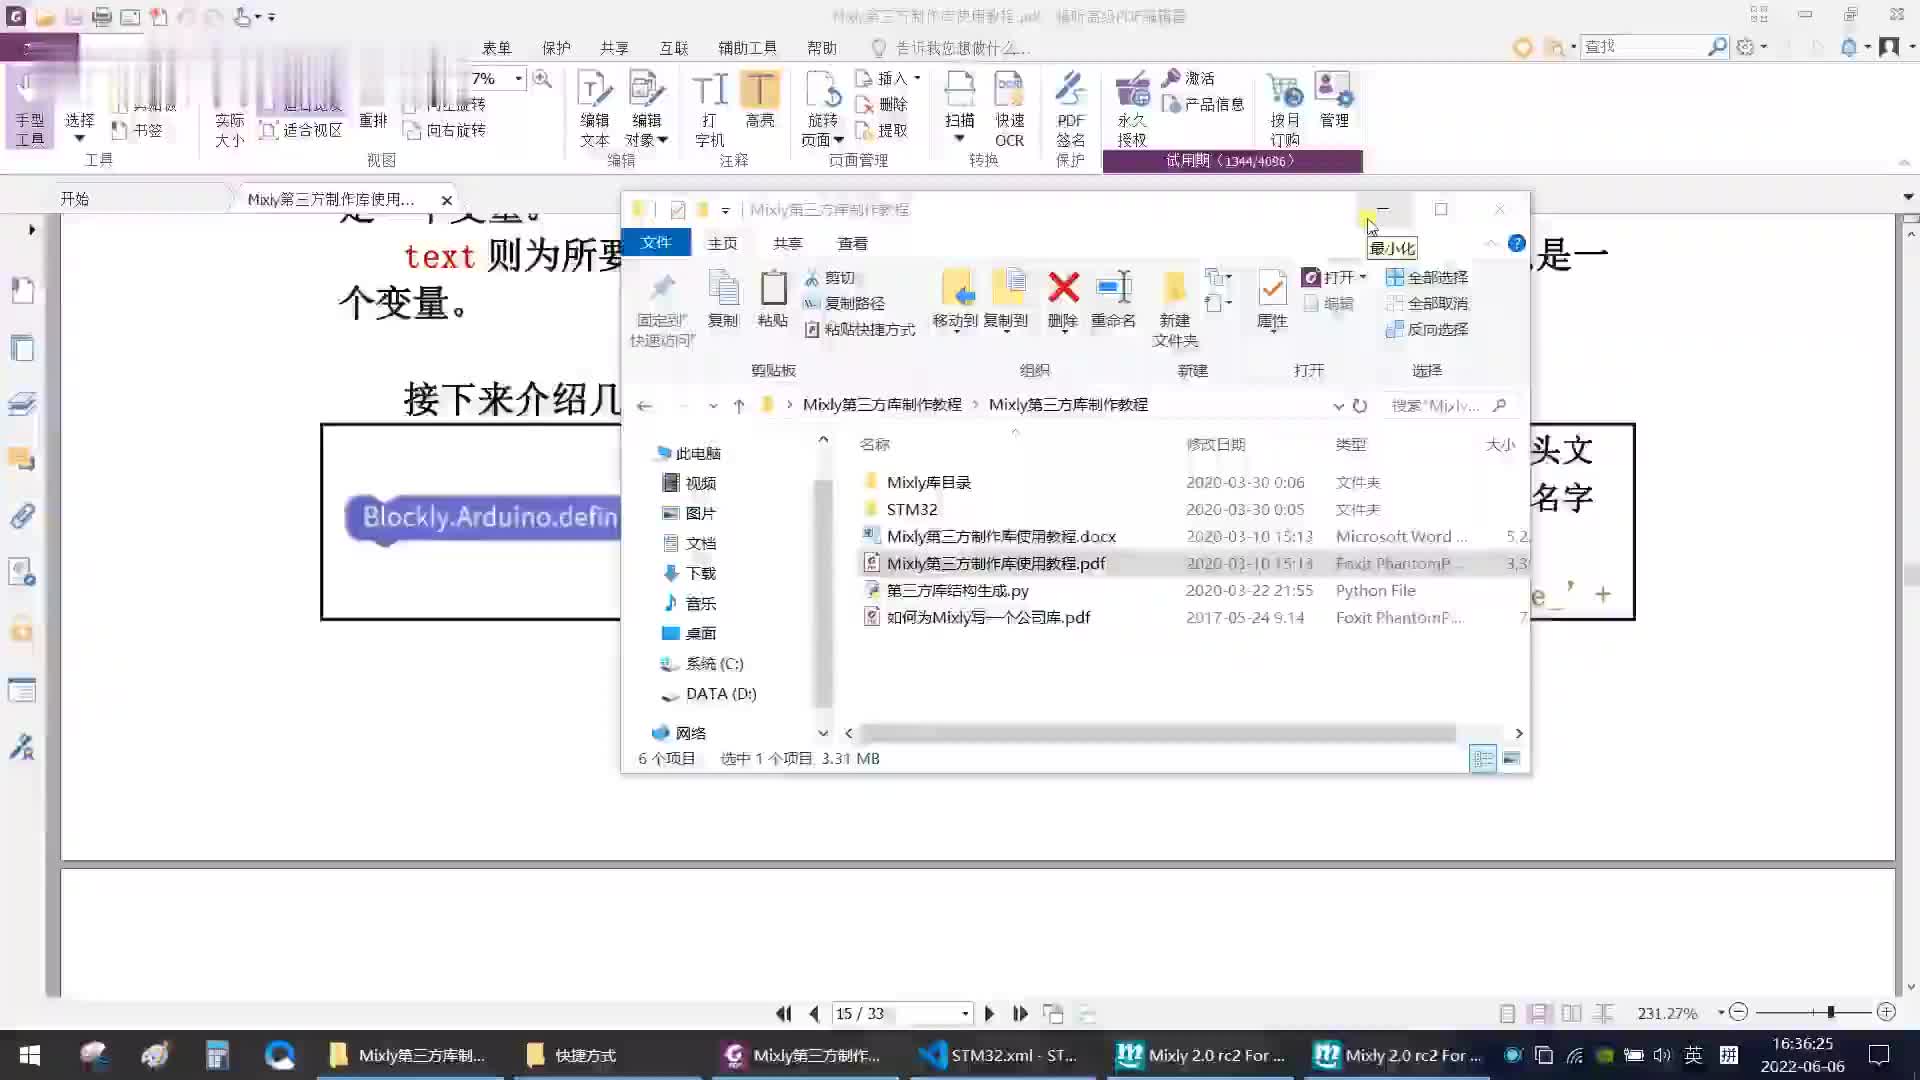This screenshot has width=1920, height=1080.
Task: Jump to the first page in PDF viewer
Action: tap(783, 1013)
